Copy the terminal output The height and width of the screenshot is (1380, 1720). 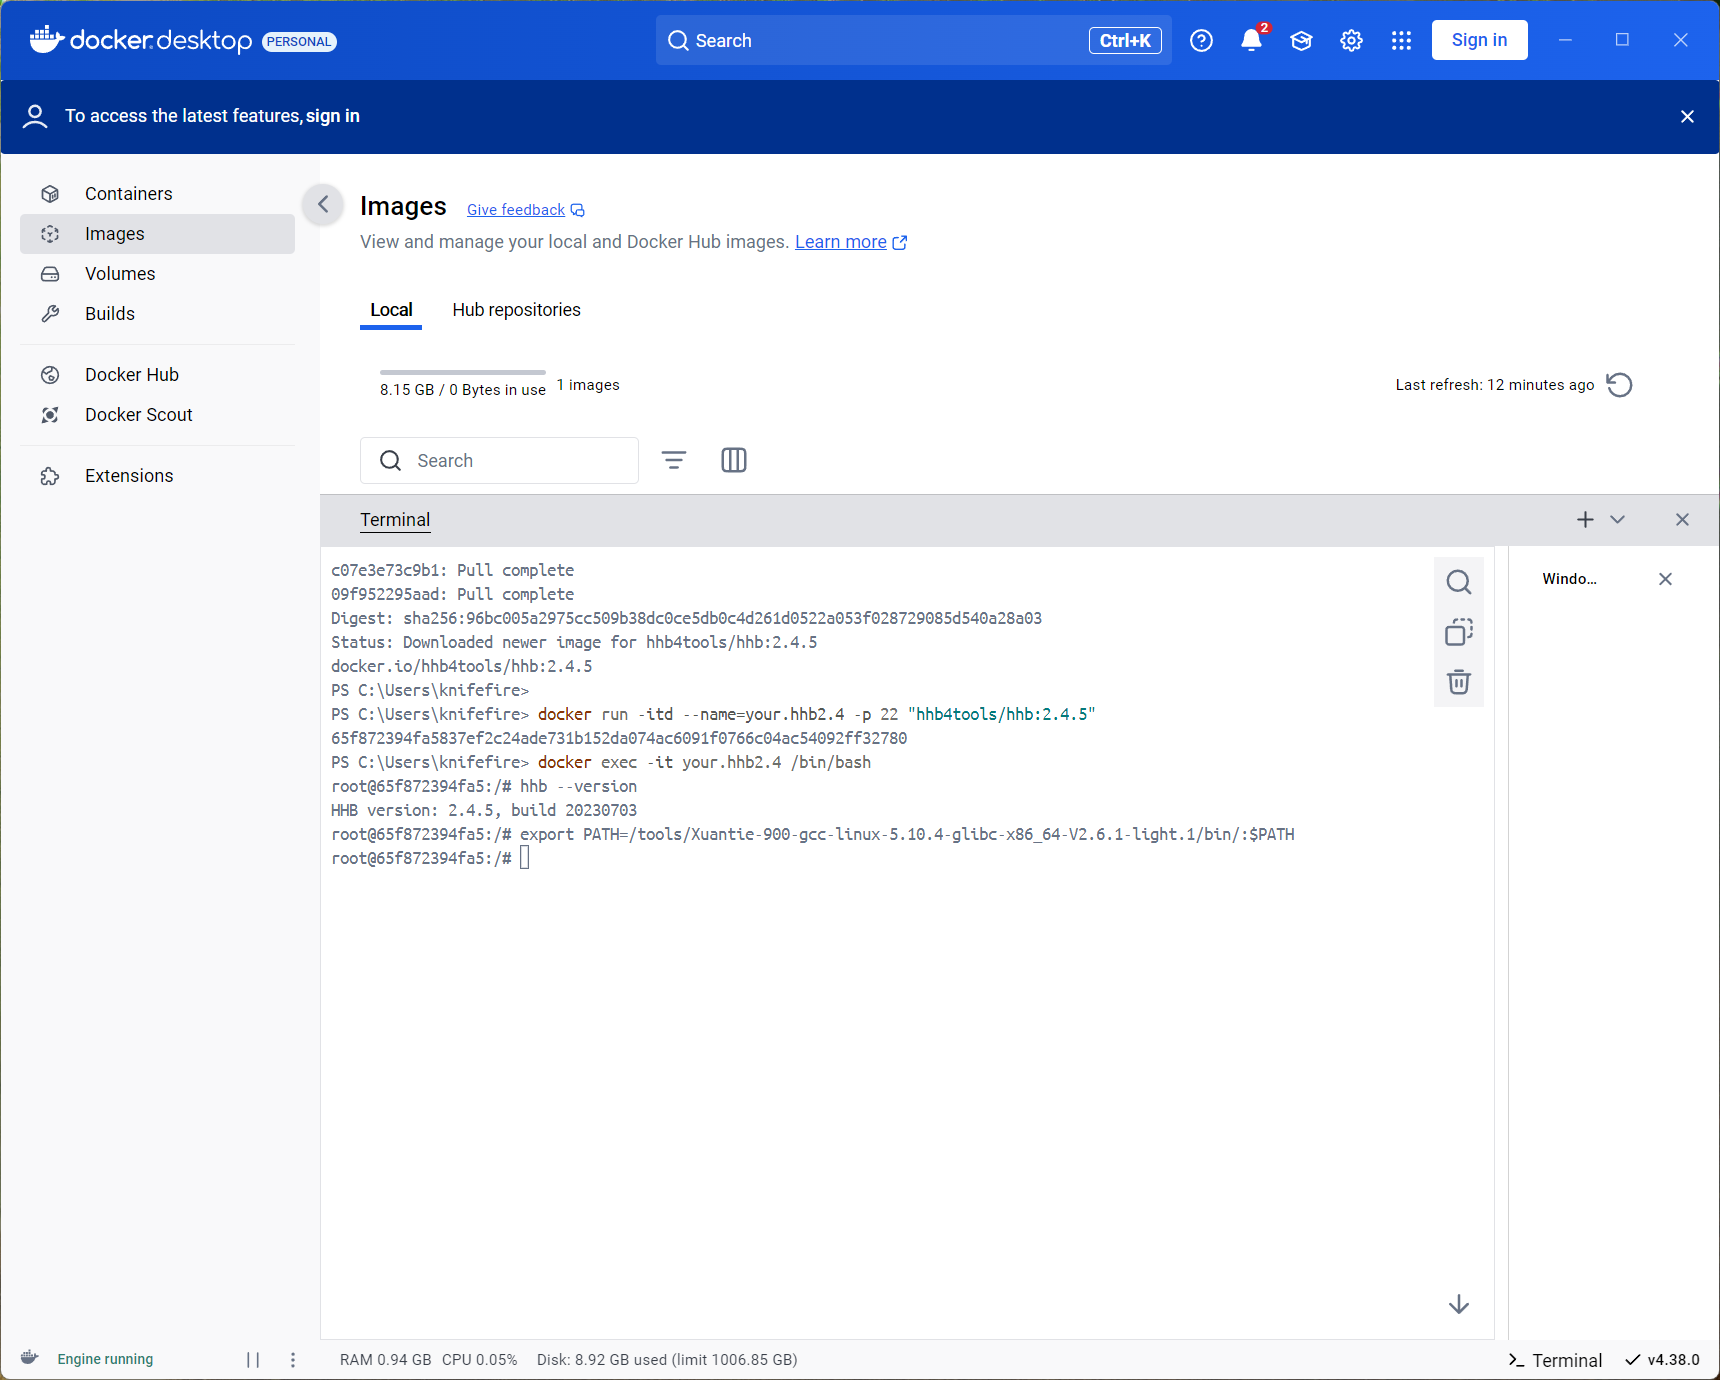(1459, 632)
